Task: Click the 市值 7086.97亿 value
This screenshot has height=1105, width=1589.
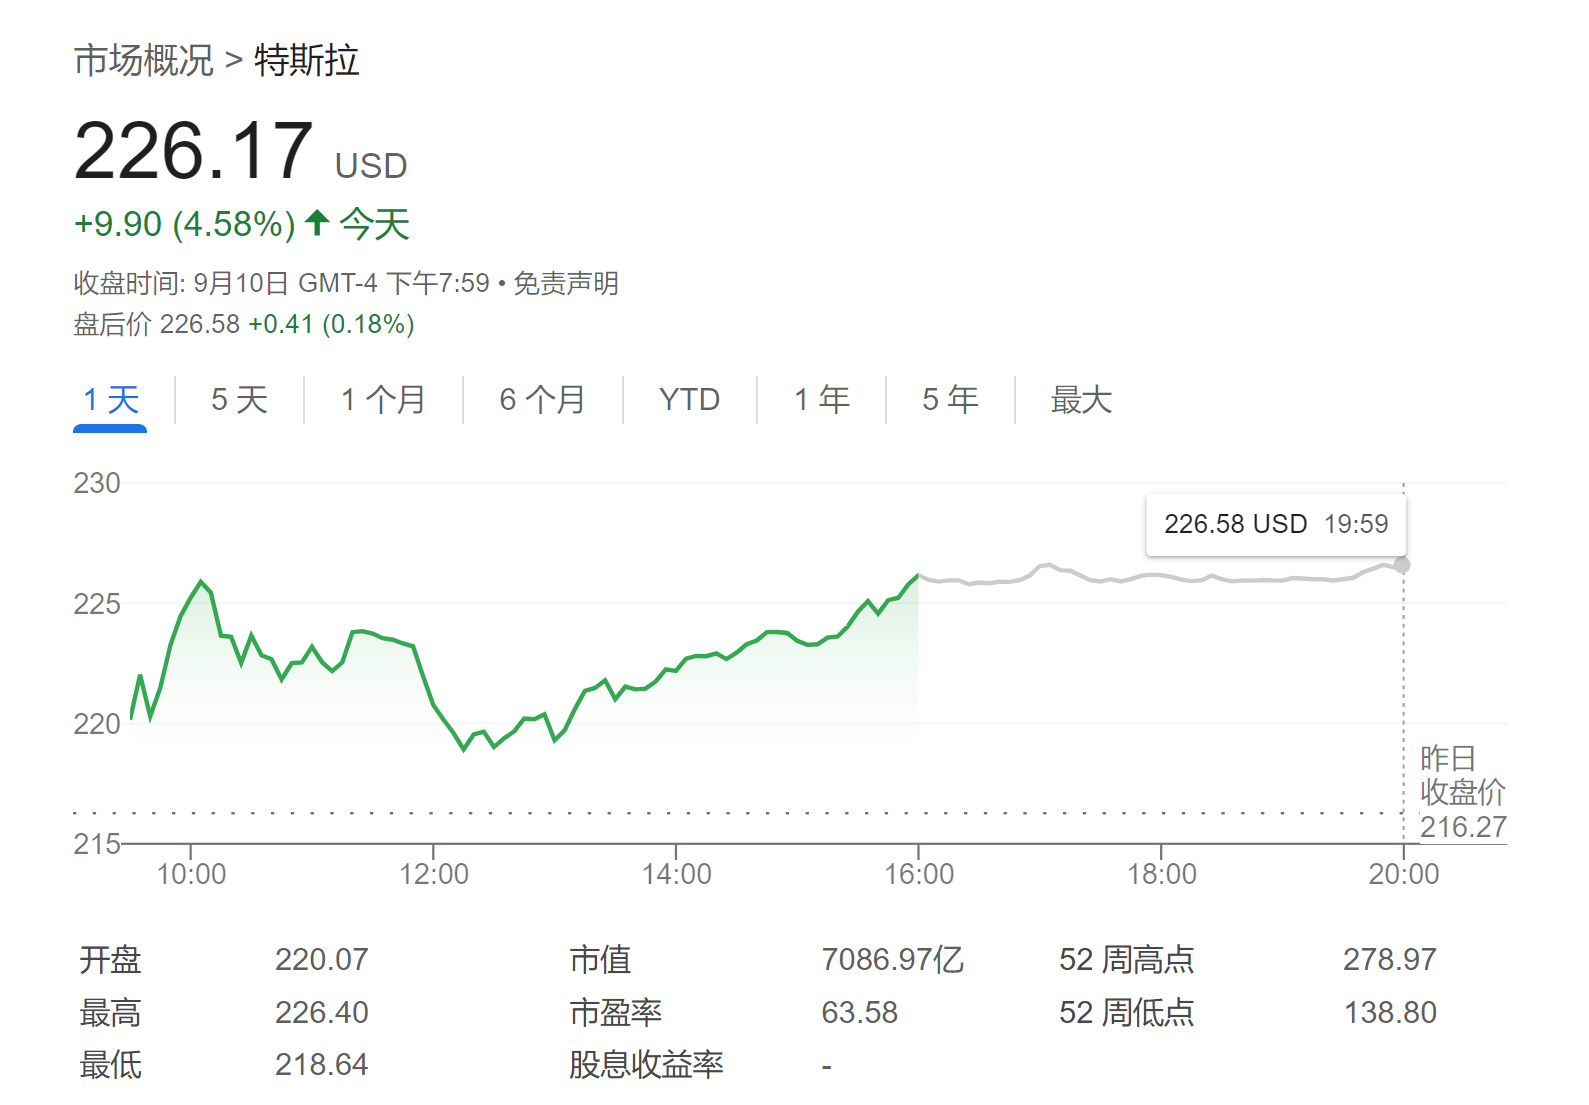Action: 892,960
